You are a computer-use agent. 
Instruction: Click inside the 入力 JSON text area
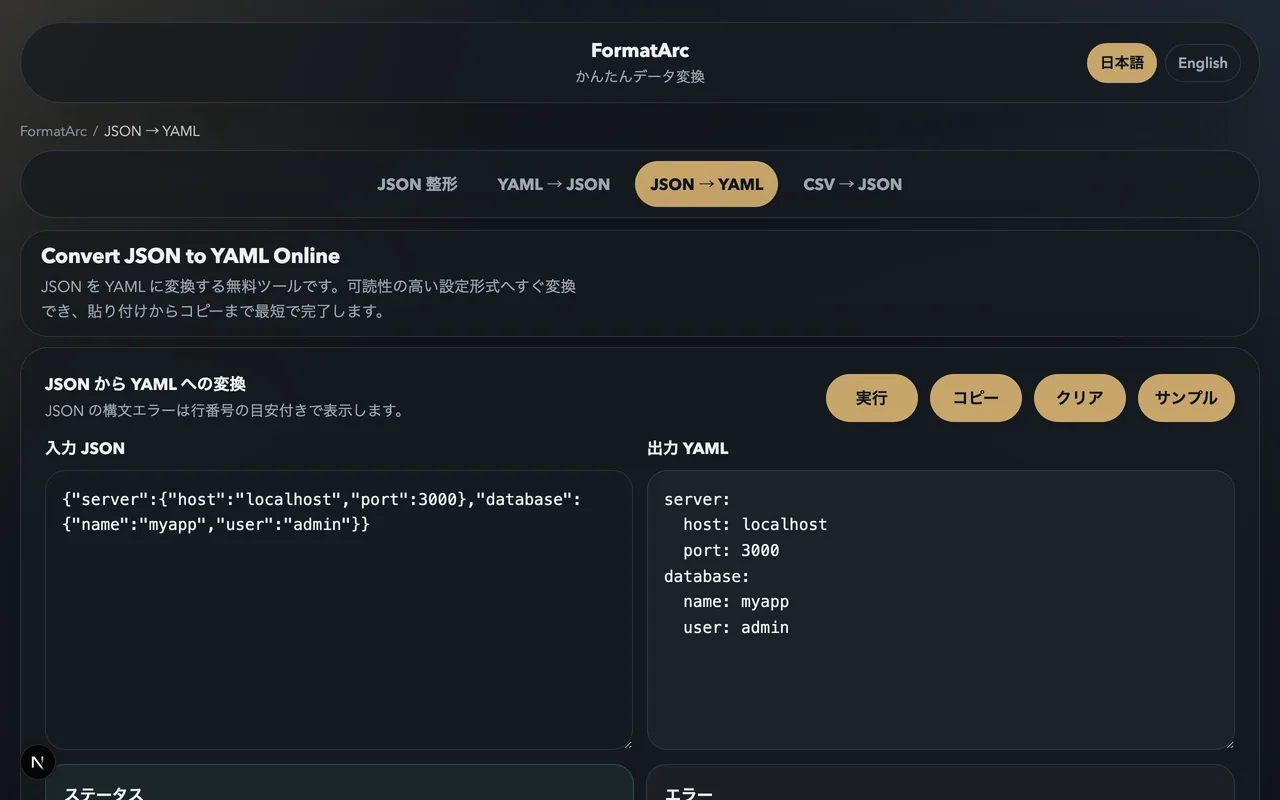(338, 610)
